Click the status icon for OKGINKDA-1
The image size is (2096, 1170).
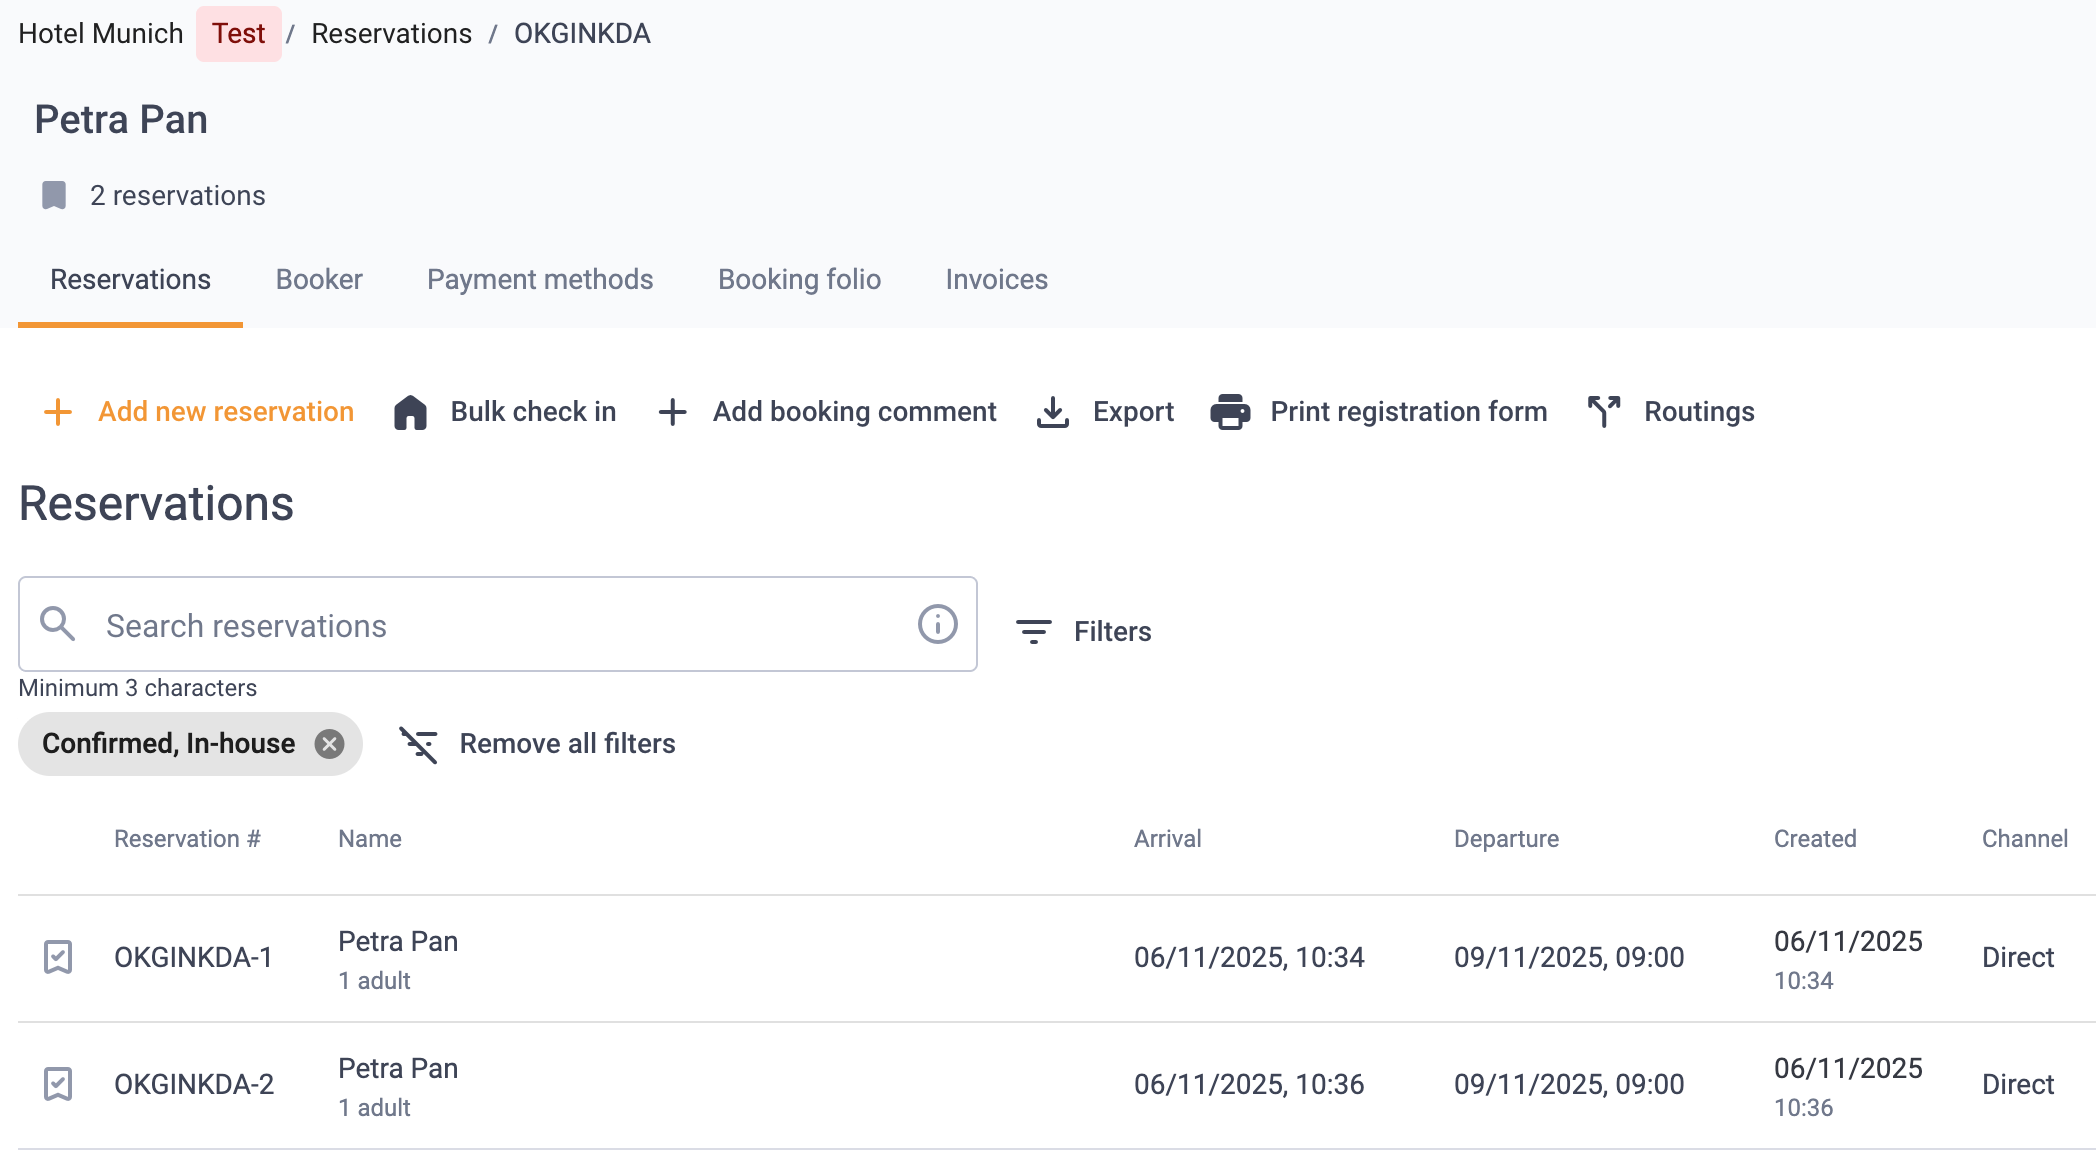[58, 957]
